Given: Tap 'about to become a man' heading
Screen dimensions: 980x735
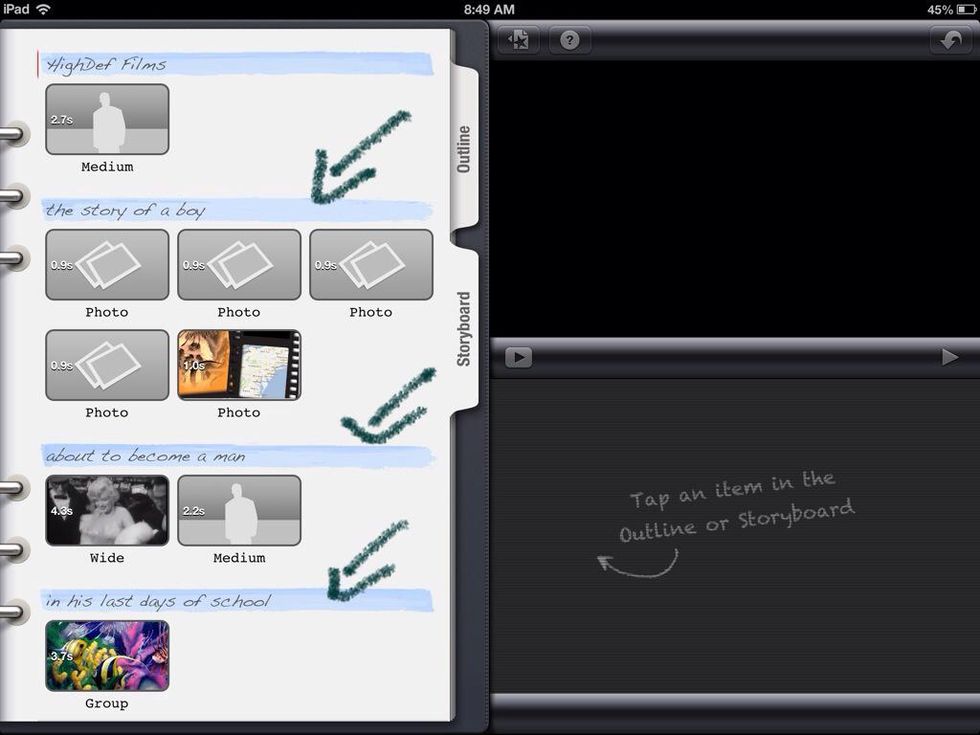Looking at the screenshot, I should pyautogui.click(x=145, y=456).
